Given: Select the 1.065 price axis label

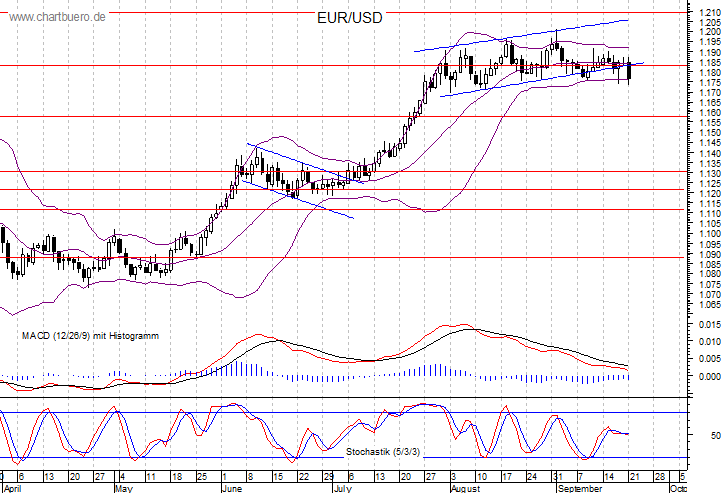Looking at the screenshot, I should point(706,305).
